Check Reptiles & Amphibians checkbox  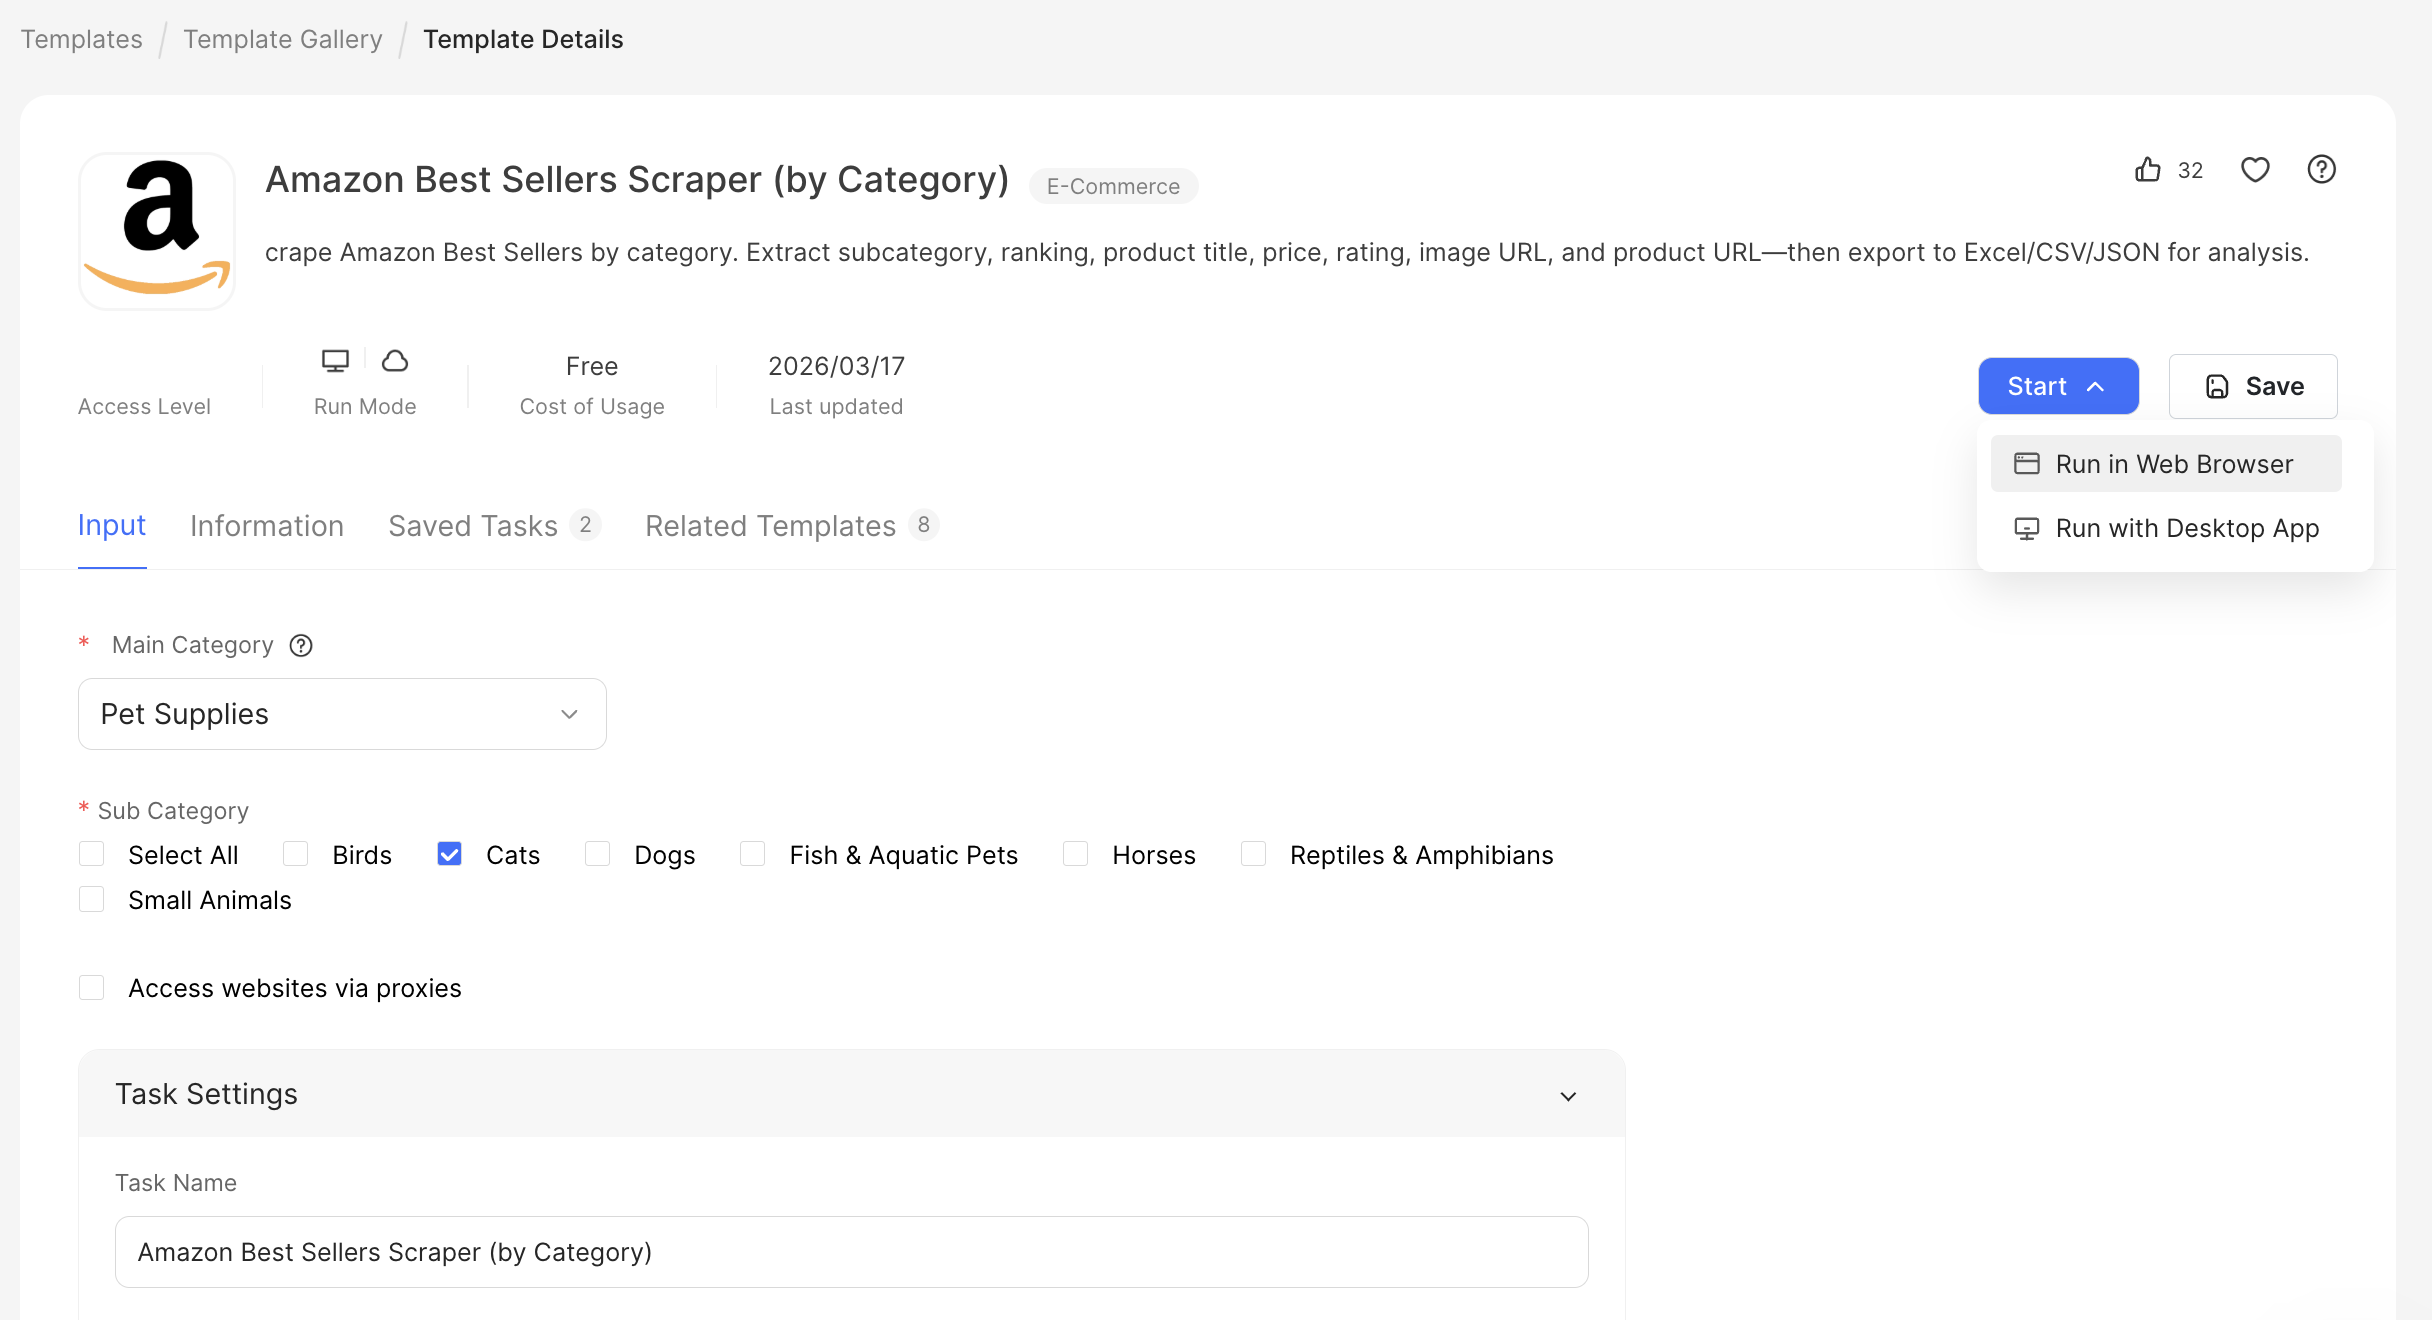pyautogui.click(x=1253, y=854)
